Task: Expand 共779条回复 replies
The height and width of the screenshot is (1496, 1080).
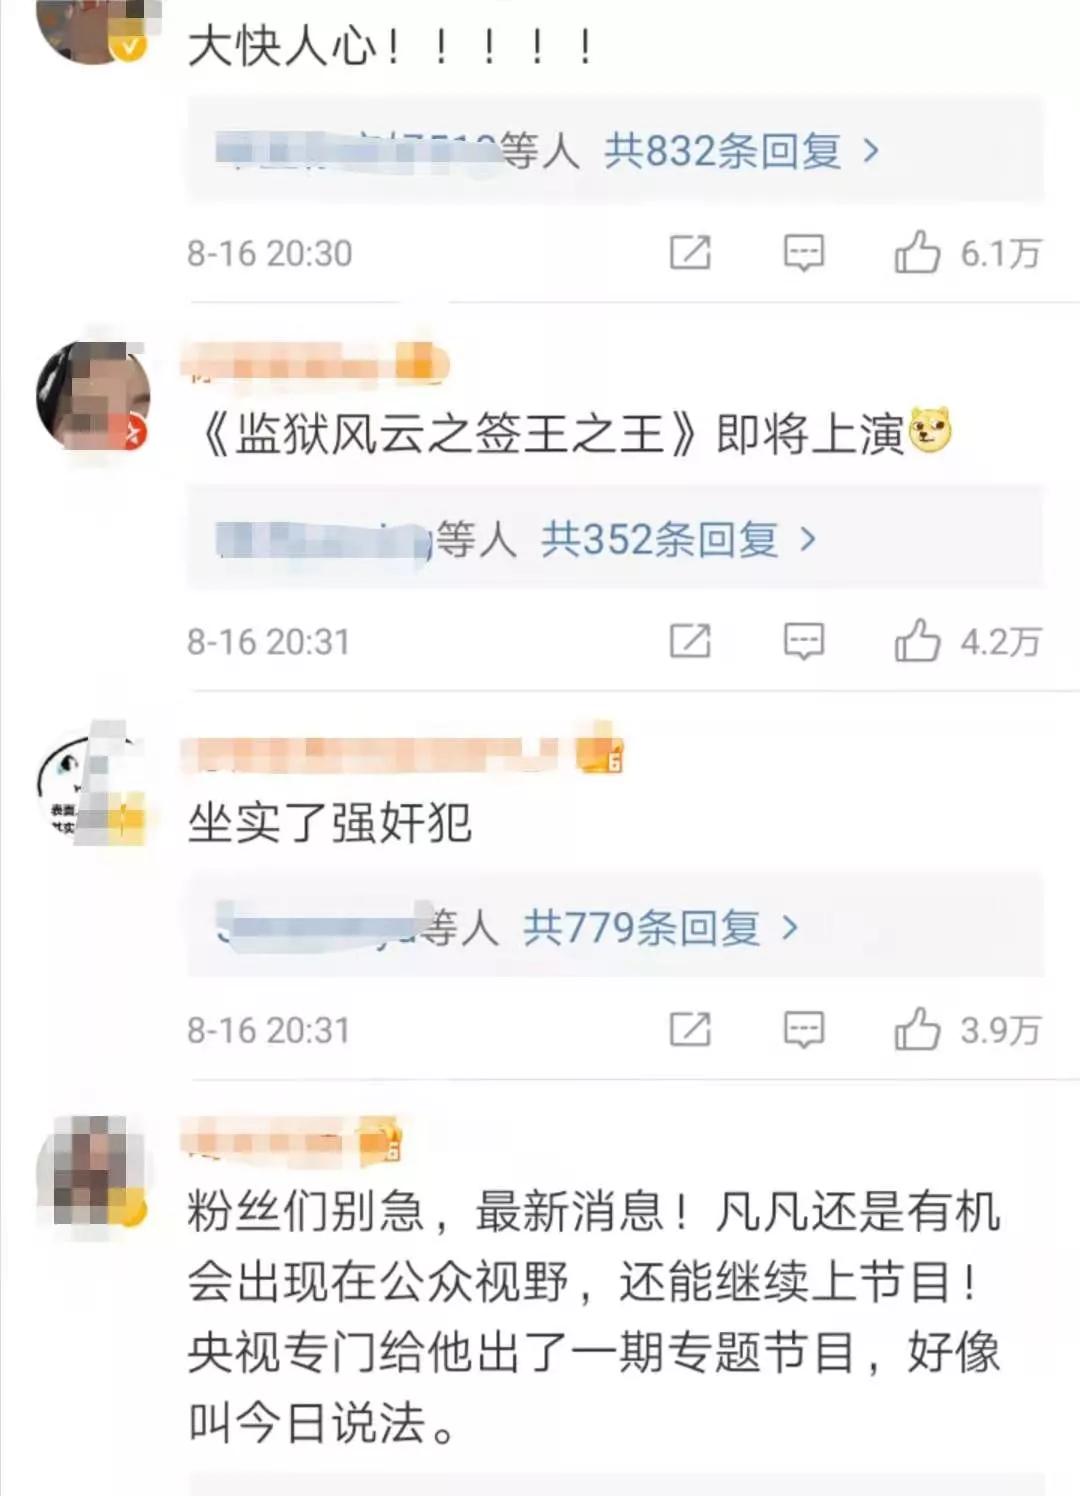Action: point(660,928)
